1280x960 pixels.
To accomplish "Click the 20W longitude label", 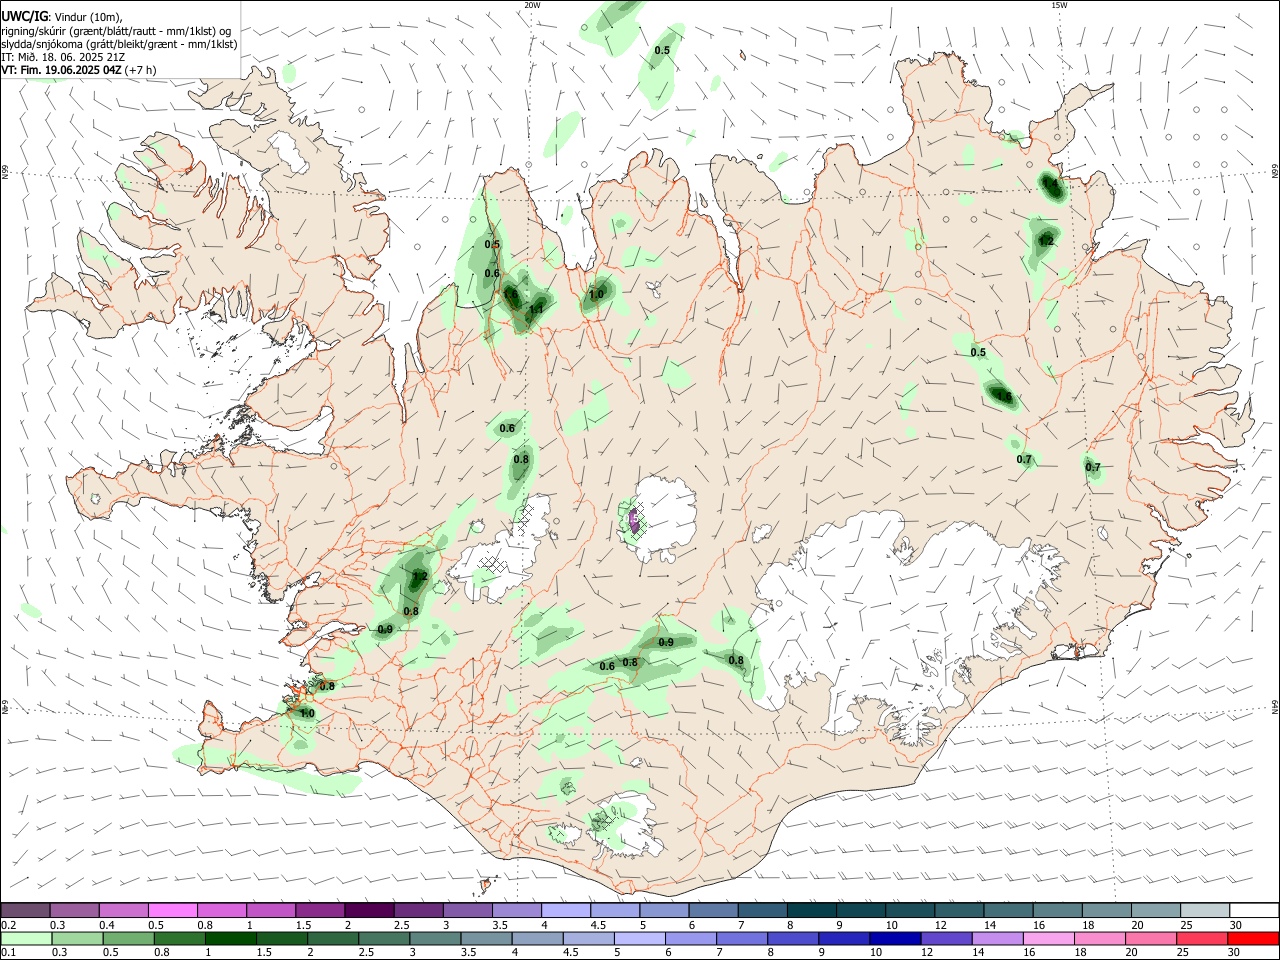I will (532, 5).
